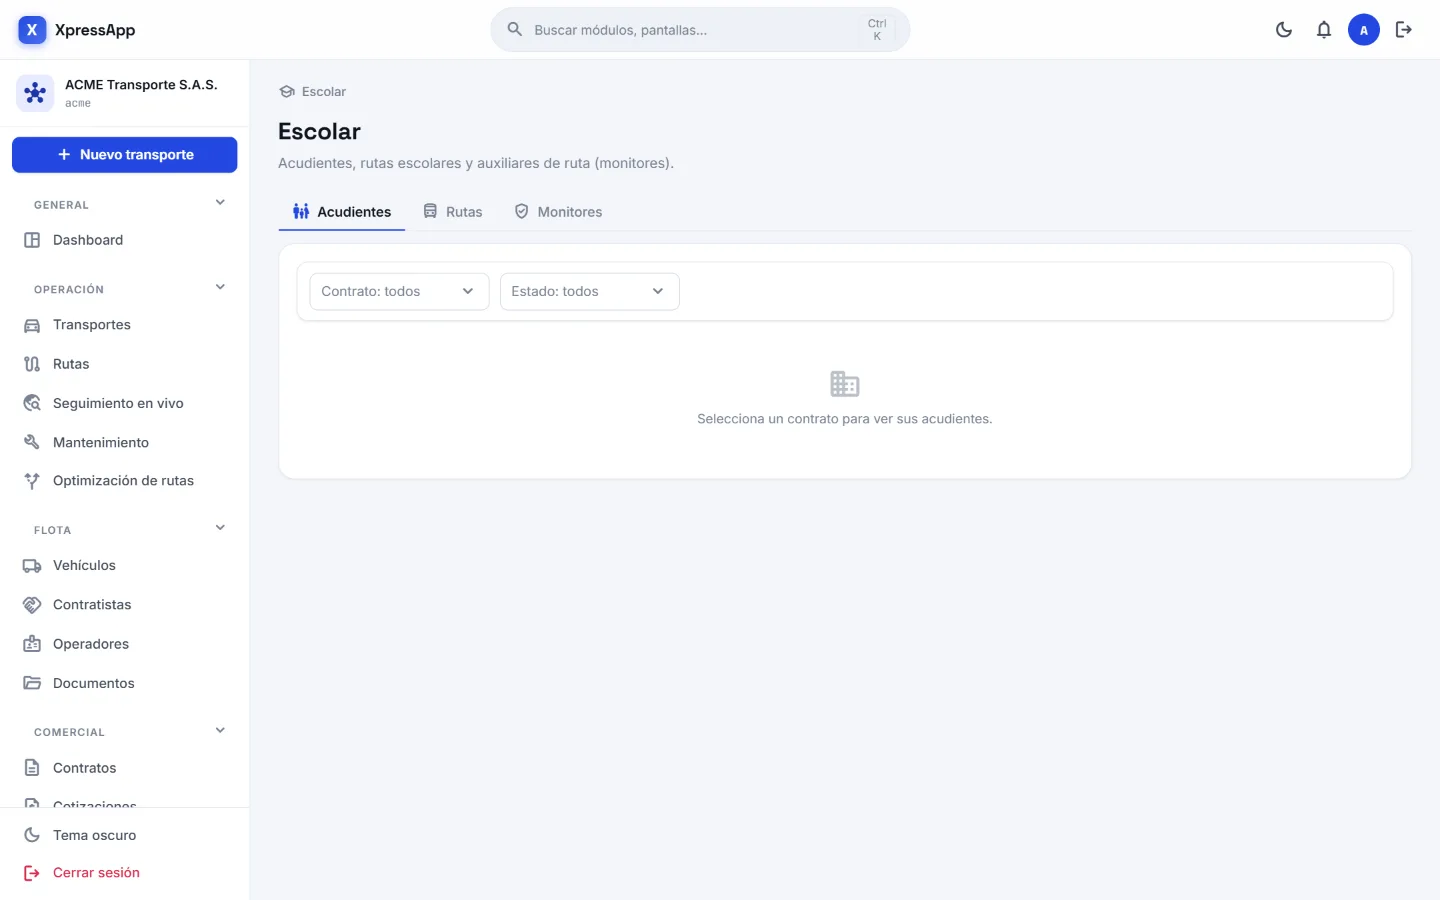Open notifications bell
1440x900 pixels.
pos(1324,30)
